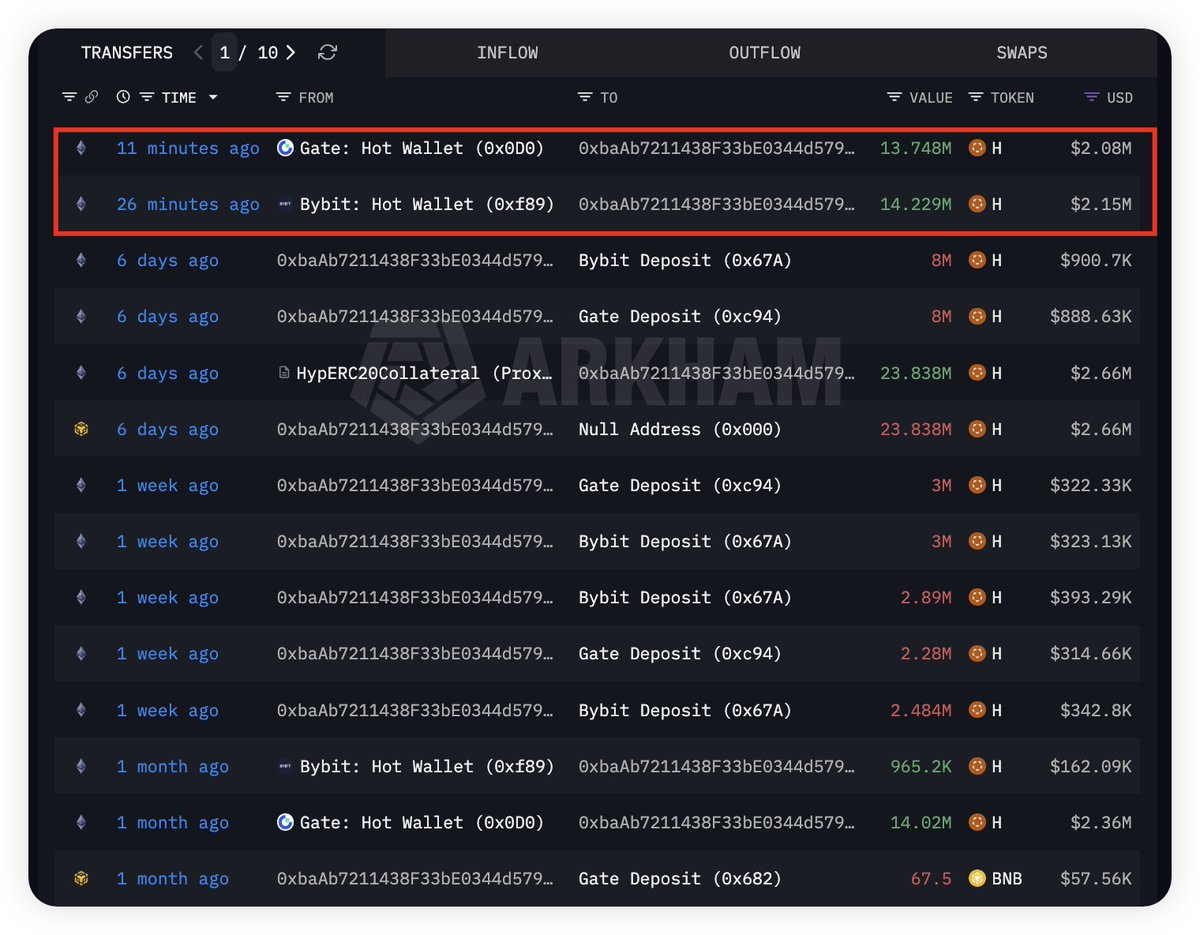The width and height of the screenshot is (1200, 935).
Task: Refresh the transfers list
Action: (x=327, y=52)
